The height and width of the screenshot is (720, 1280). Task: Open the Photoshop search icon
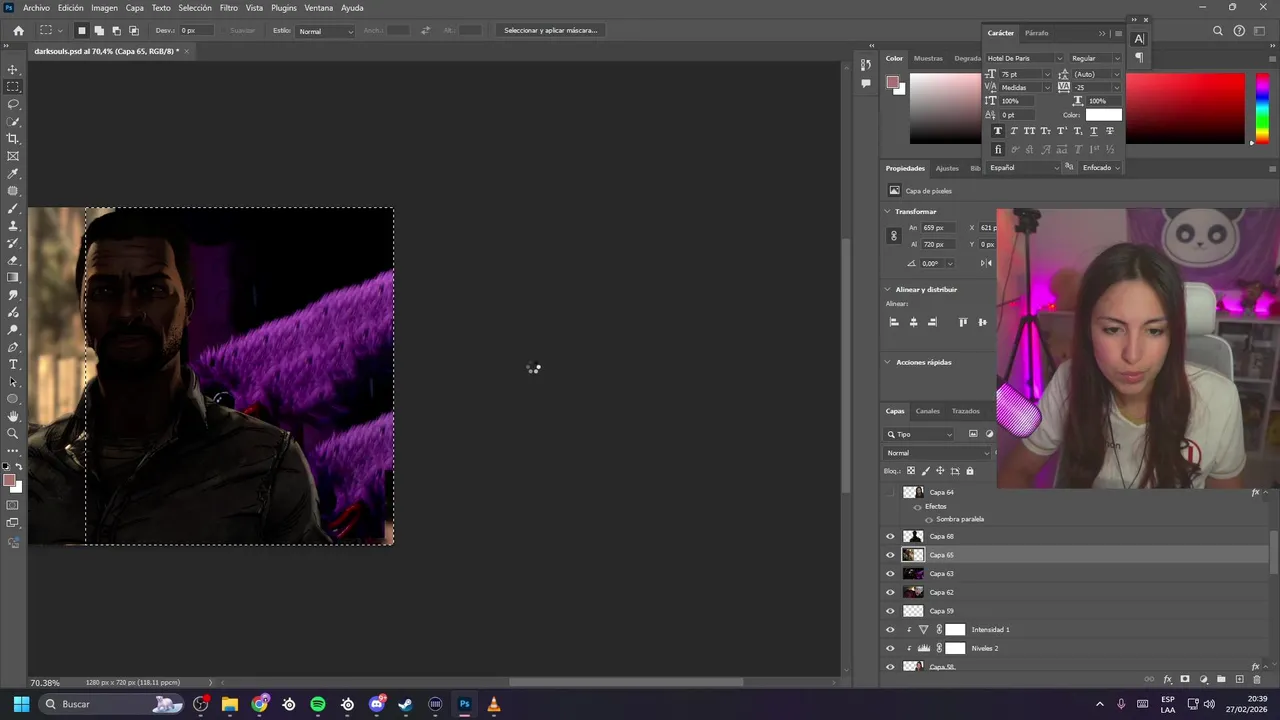1218,31
